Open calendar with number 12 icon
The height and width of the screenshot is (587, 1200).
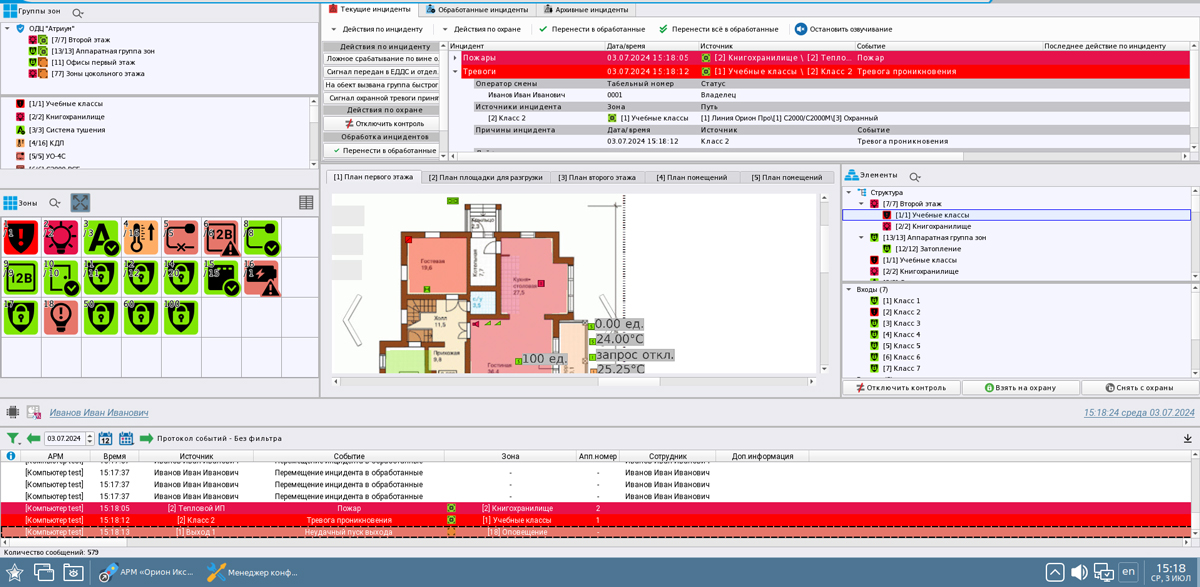tap(104, 438)
